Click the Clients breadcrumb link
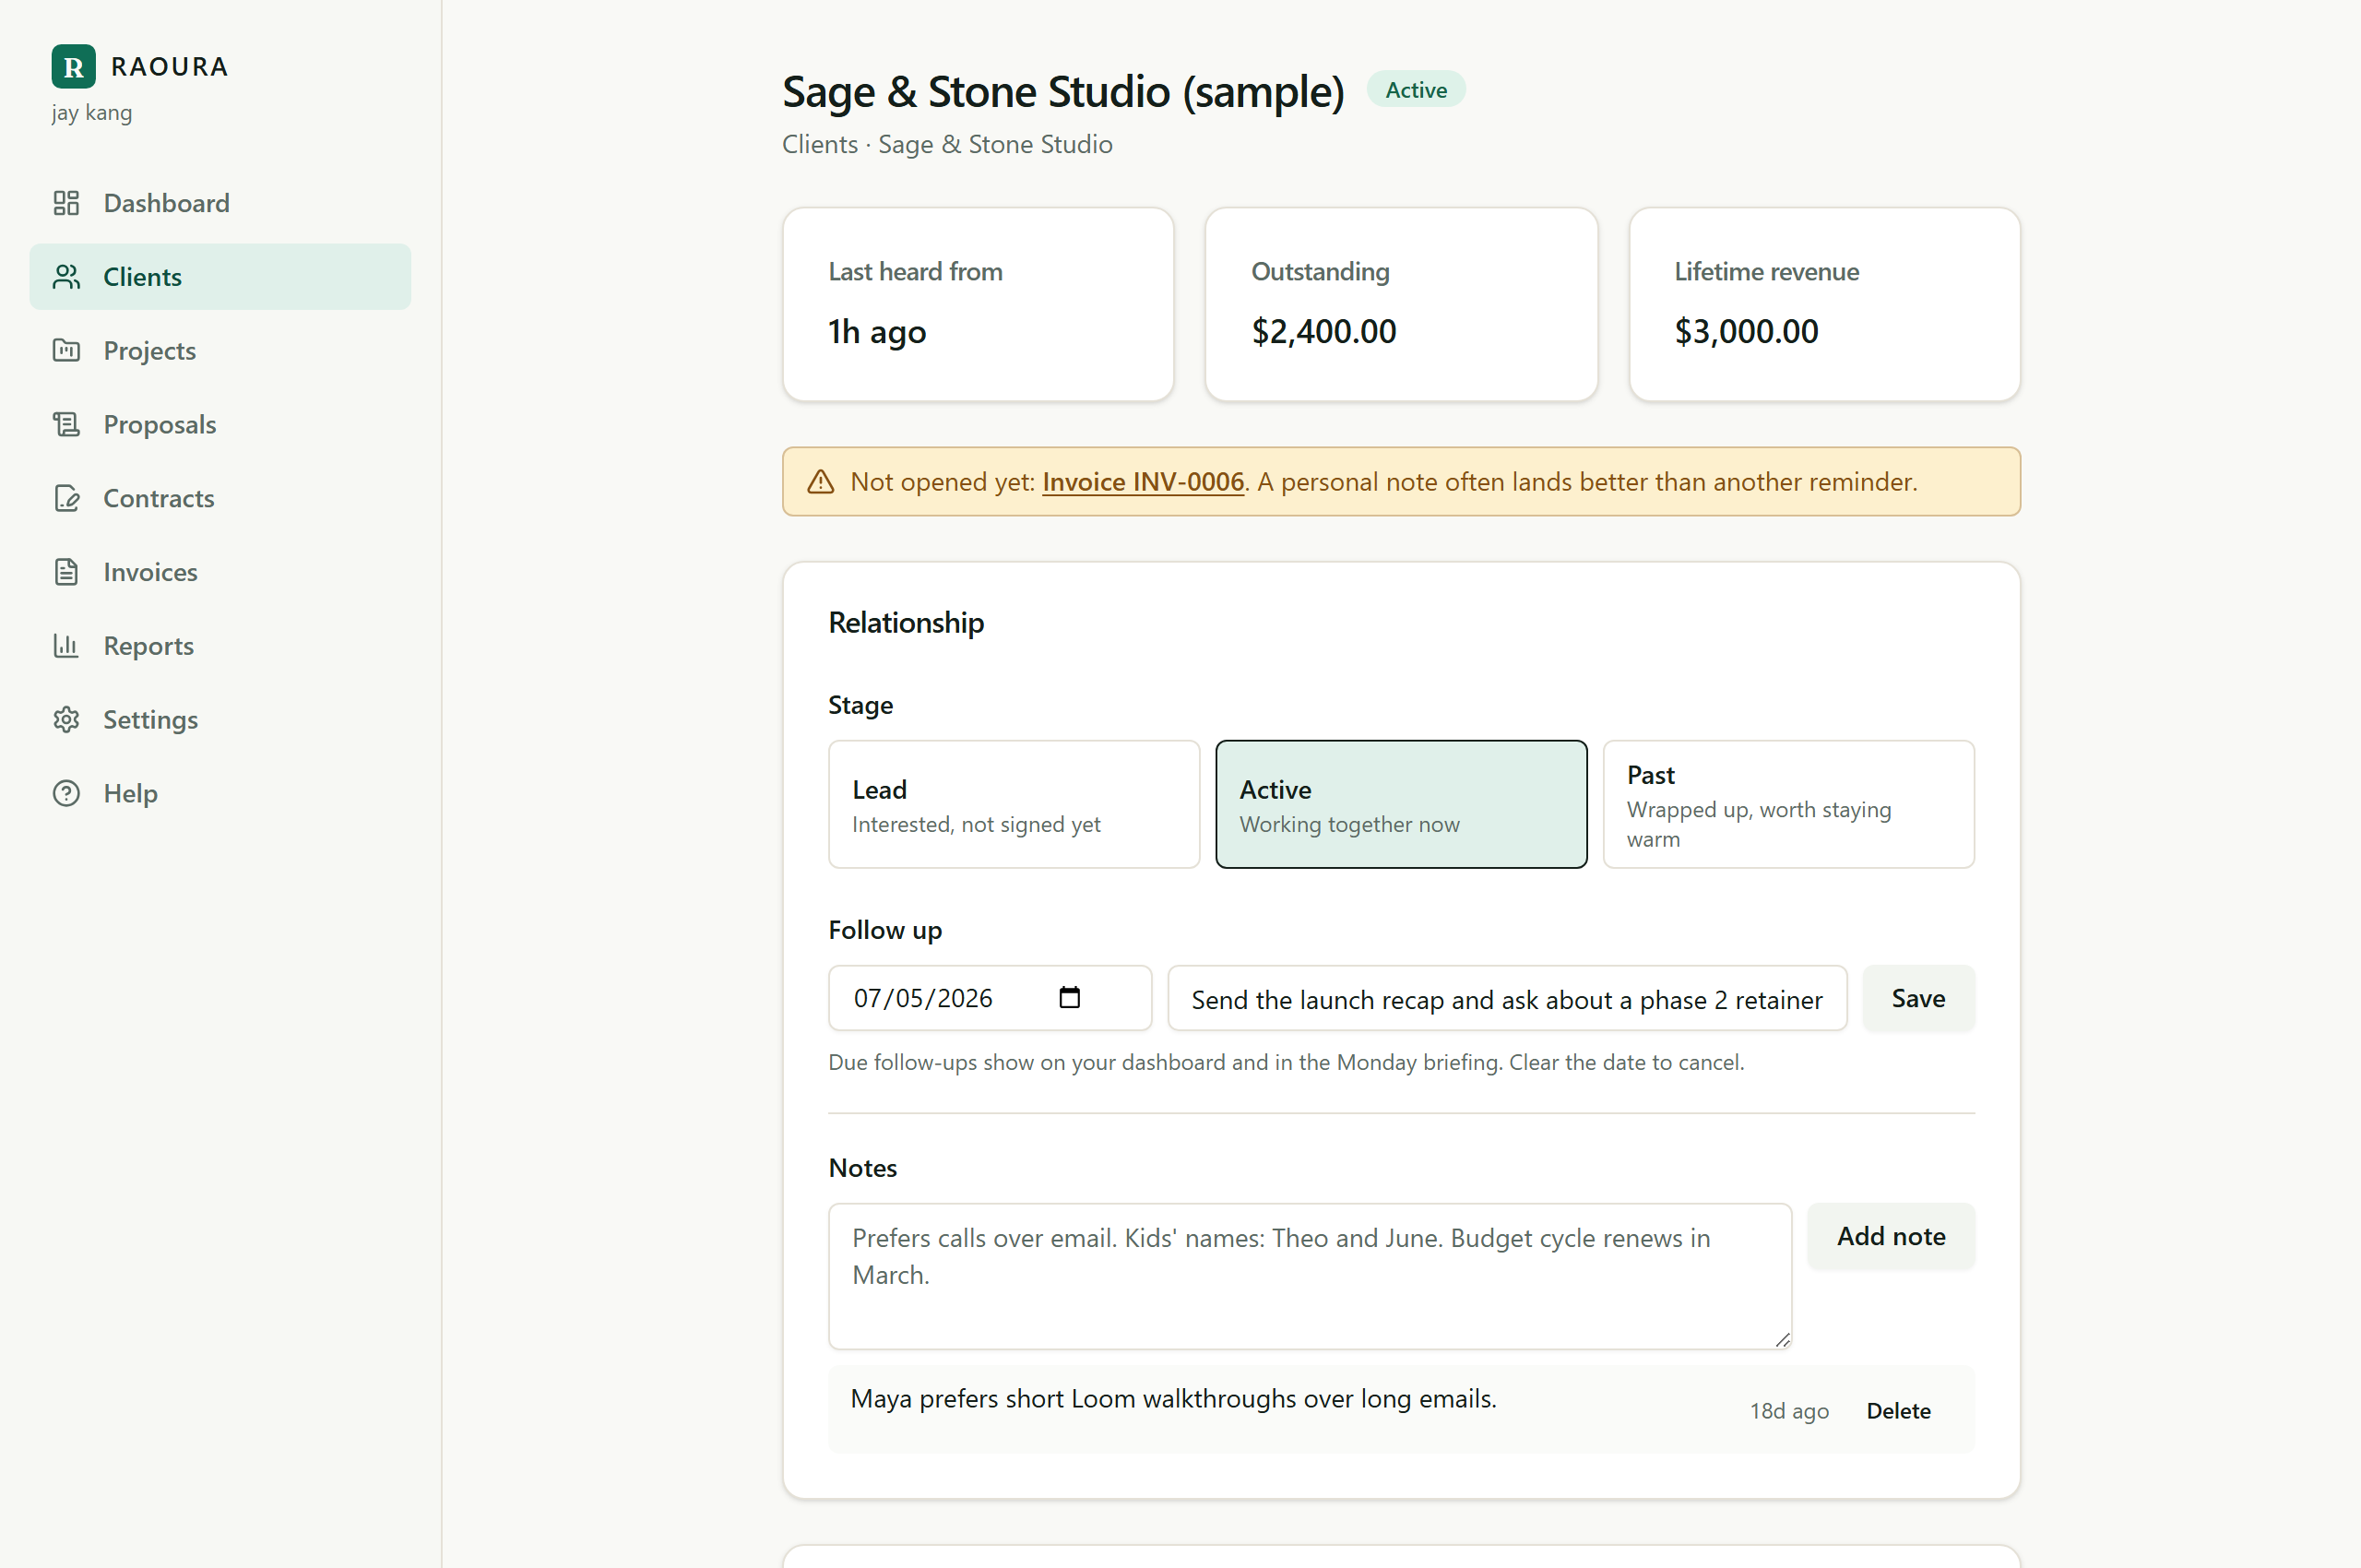The width and height of the screenshot is (2361, 1568). point(819,144)
